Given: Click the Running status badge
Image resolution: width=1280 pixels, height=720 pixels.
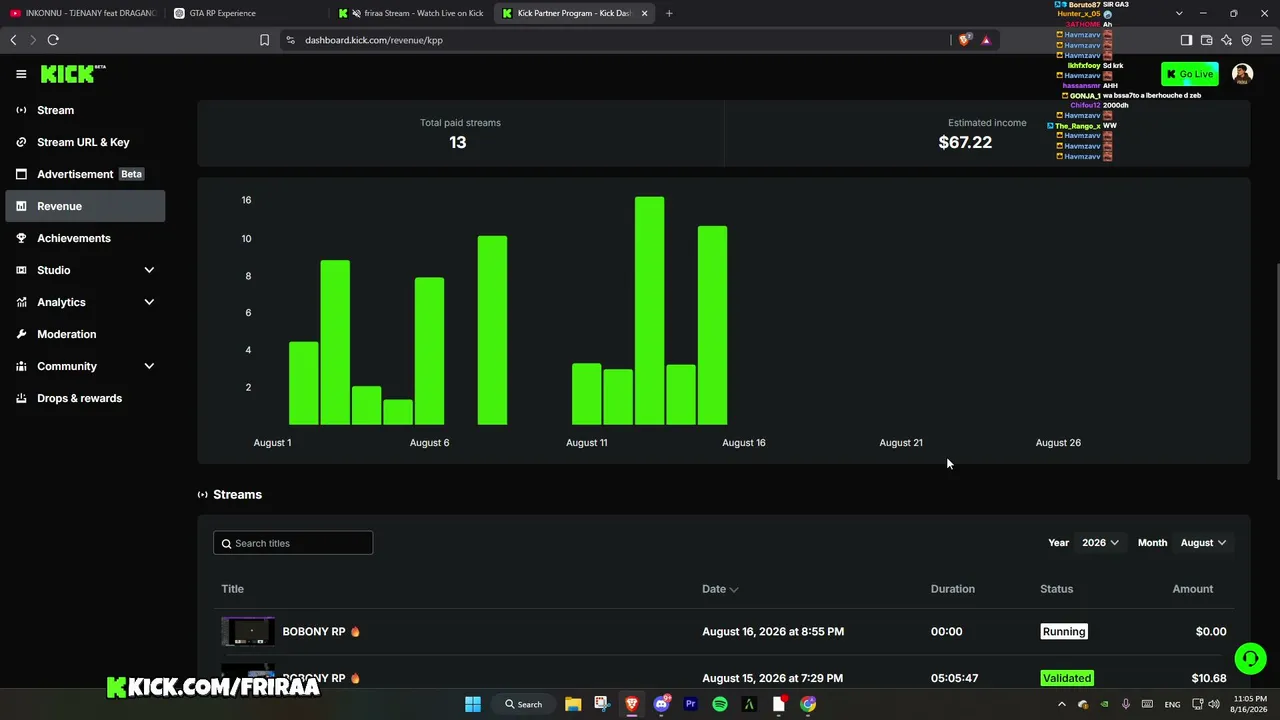Looking at the screenshot, I should coord(1064,632).
